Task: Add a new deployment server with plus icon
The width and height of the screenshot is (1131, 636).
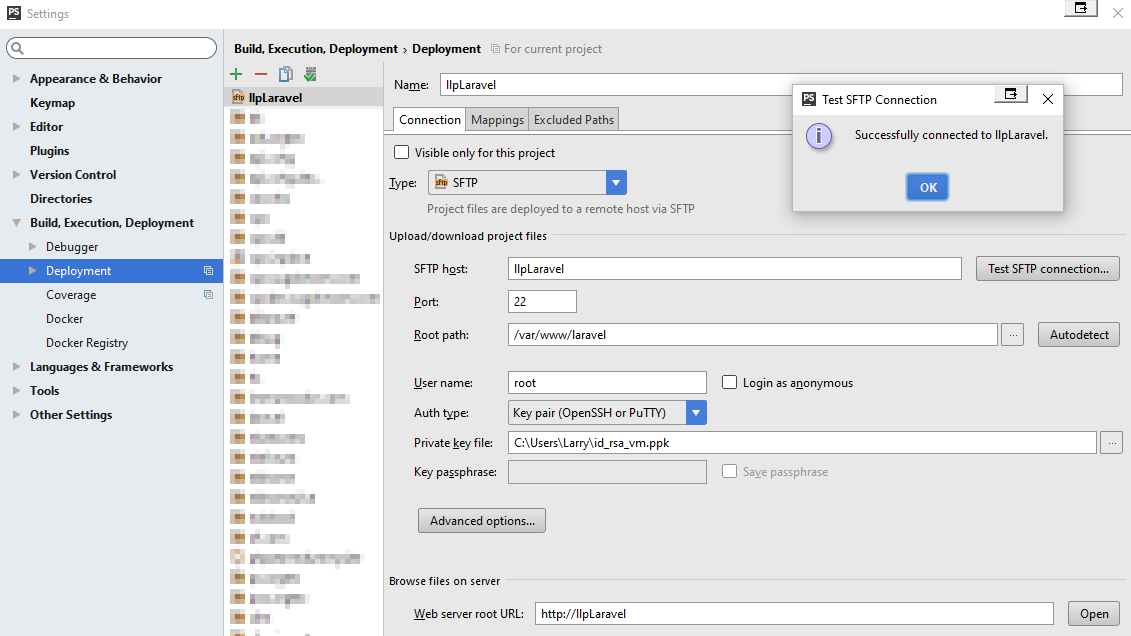Action: point(236,74)
